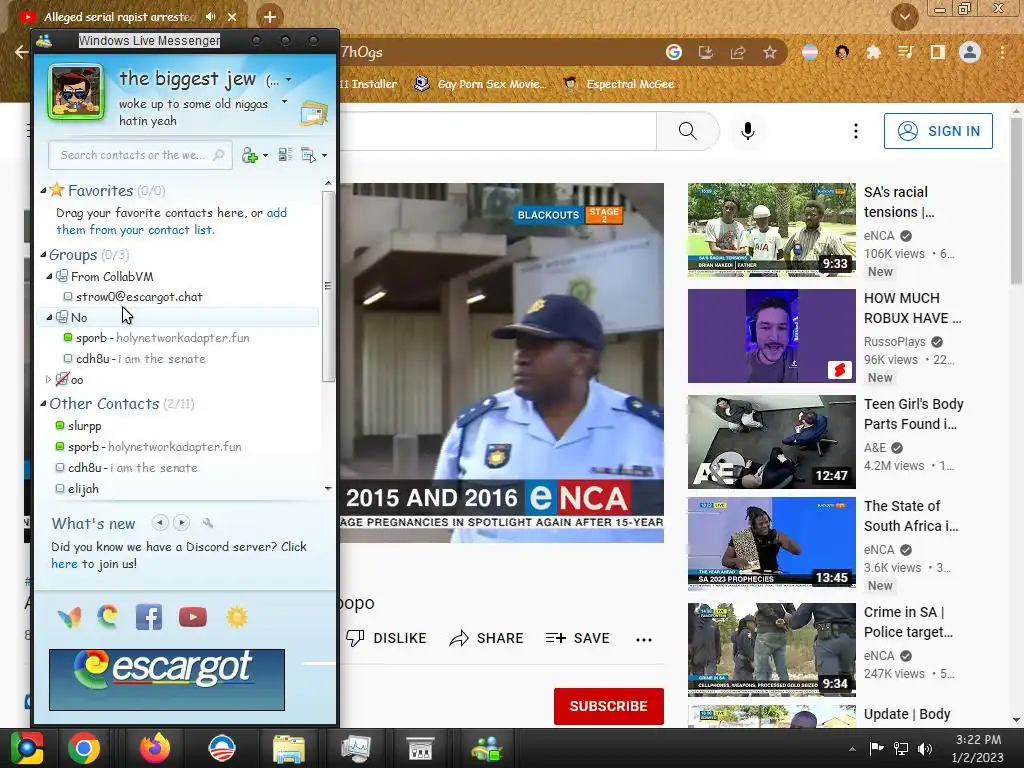The height and width of the screenshot is (768, 1024).
Task: Click the Chrome profile avatar icon
Action: [x=970, y=52]
